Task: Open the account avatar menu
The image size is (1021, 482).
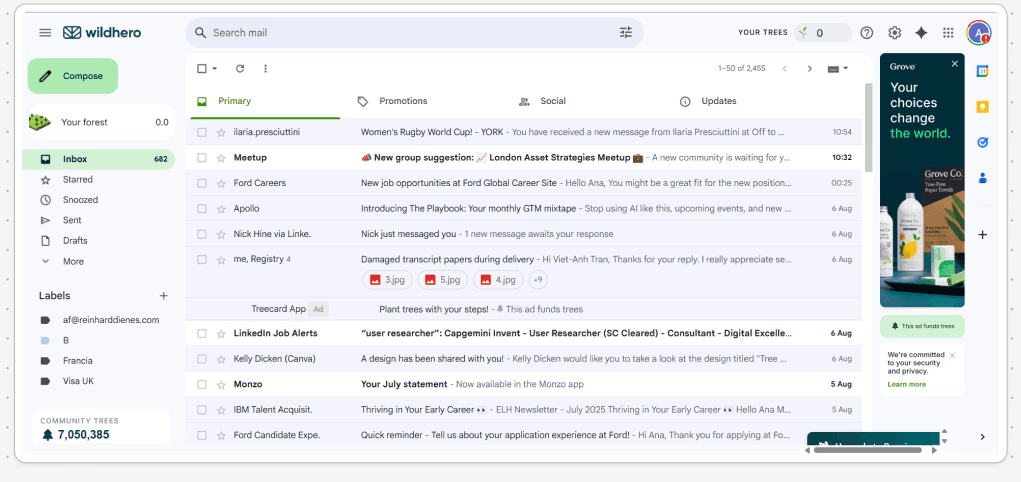Action: (x=979, y=33)
